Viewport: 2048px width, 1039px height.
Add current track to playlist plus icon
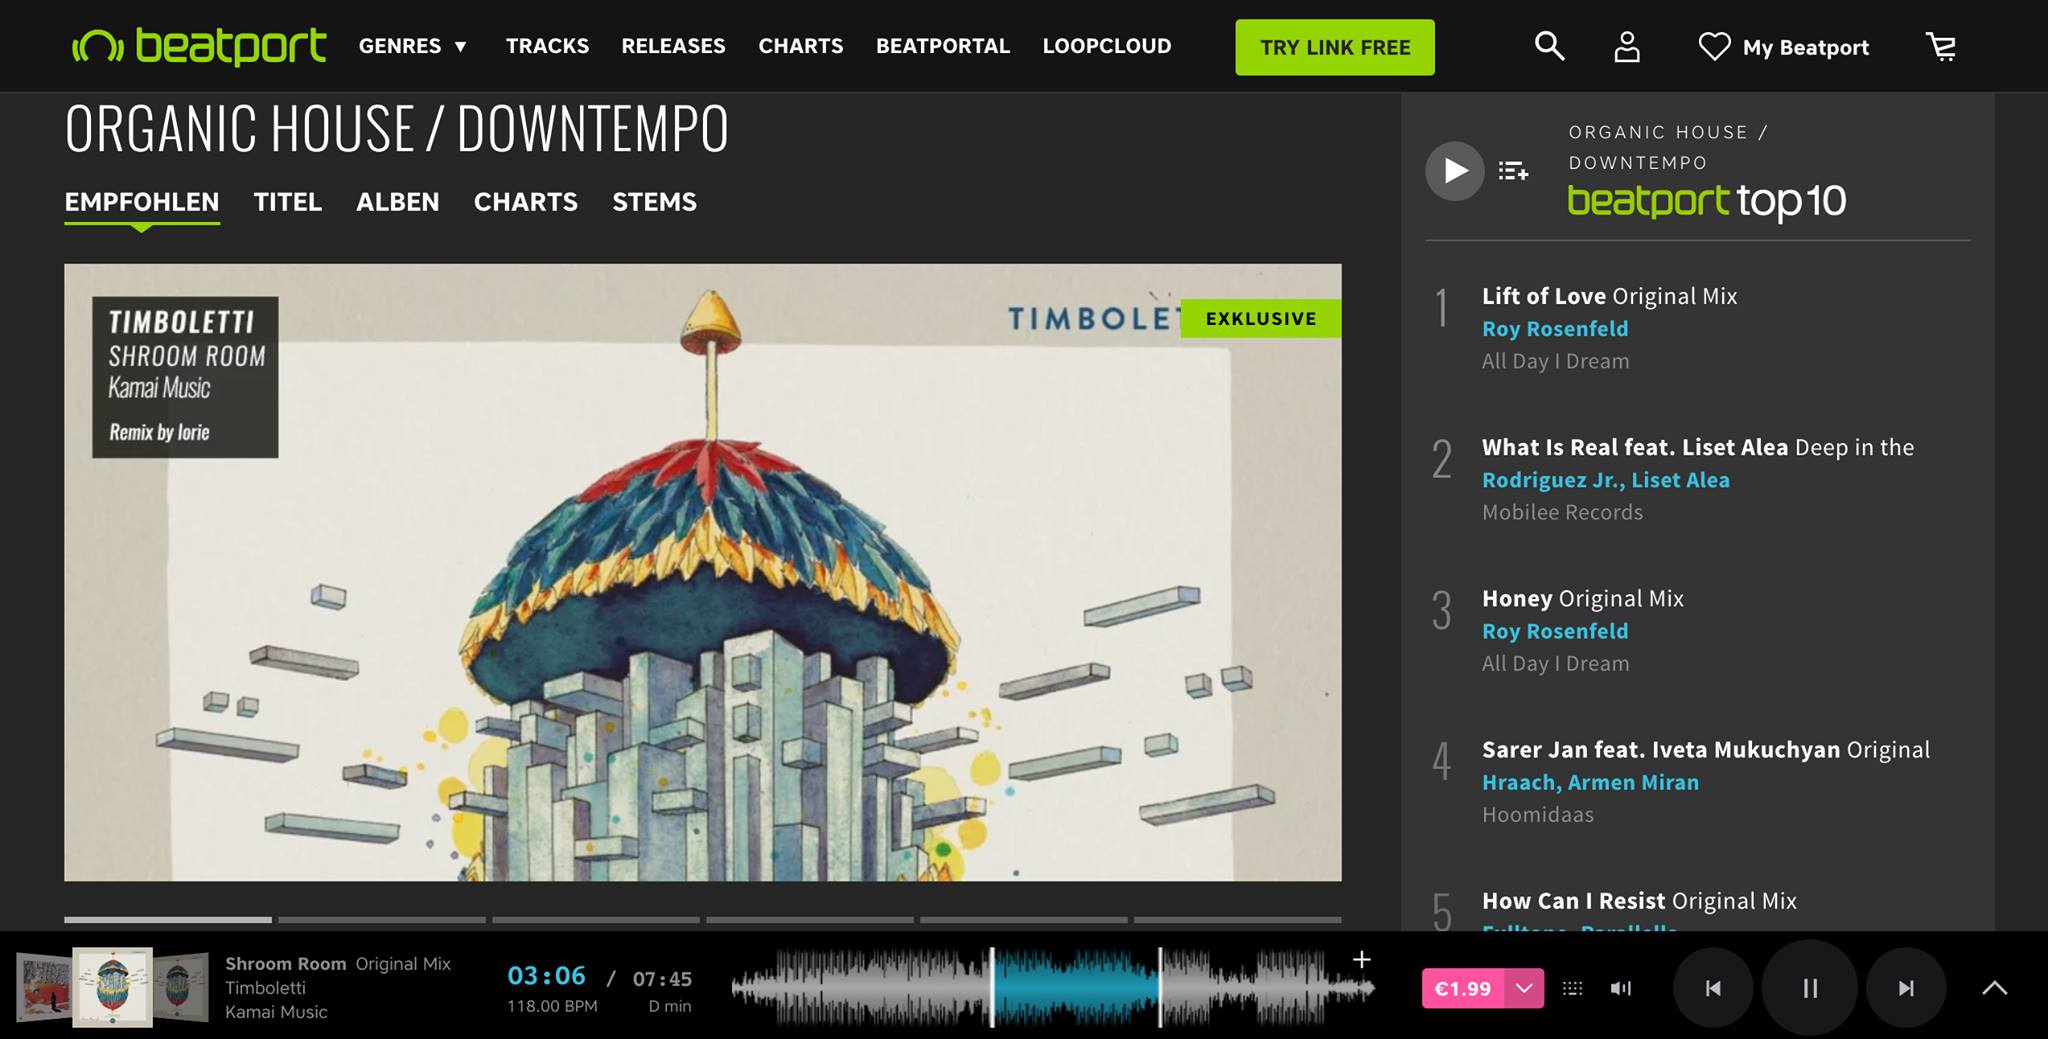pos(1361,960)
